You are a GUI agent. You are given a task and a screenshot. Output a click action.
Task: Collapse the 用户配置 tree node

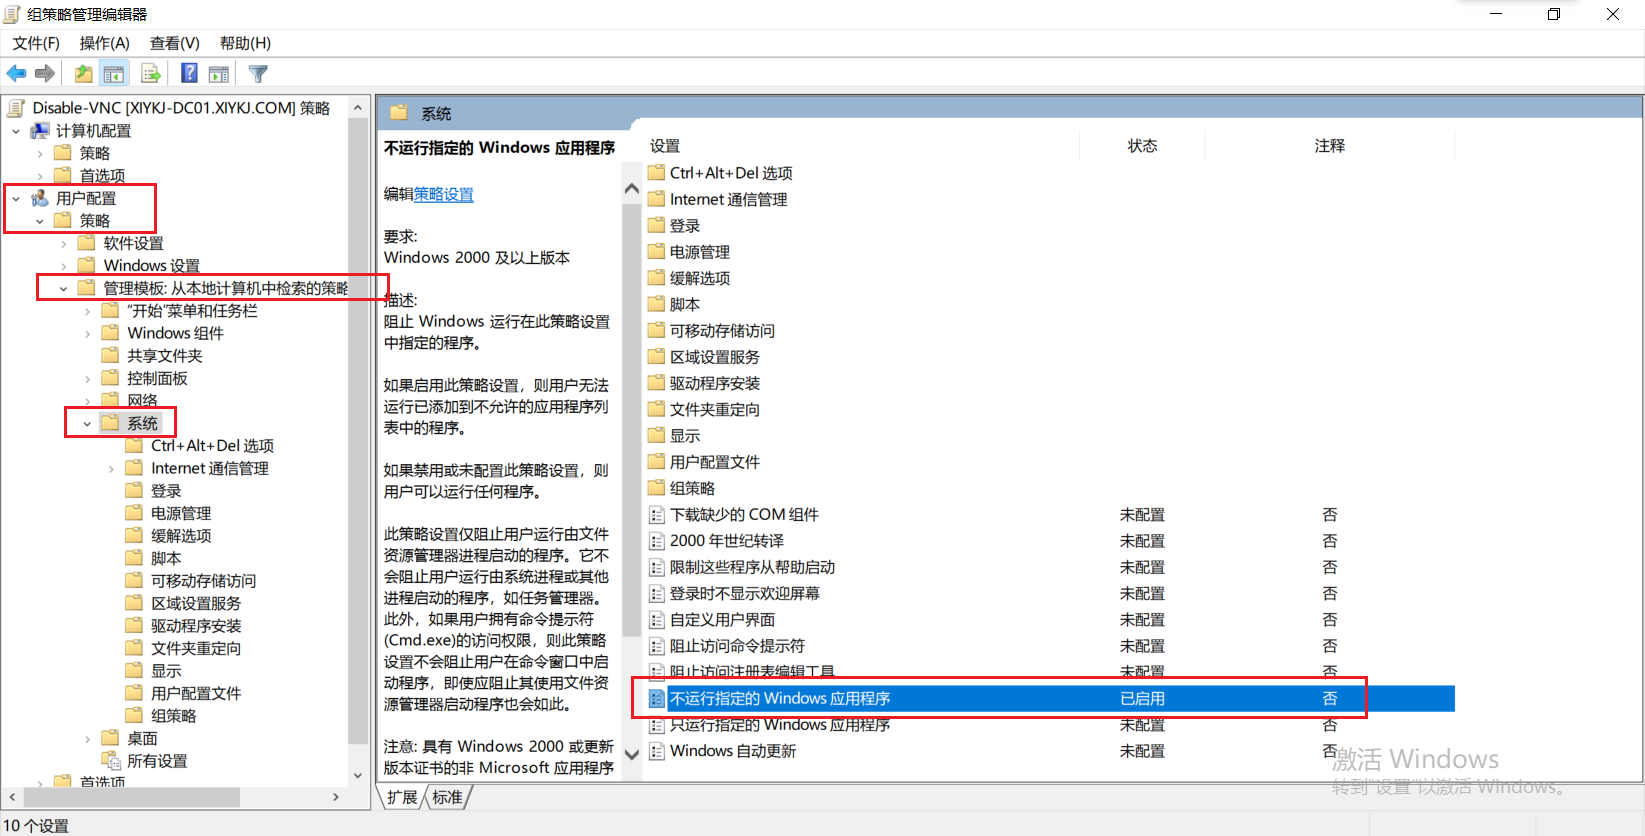pyautogui.click(x=16, y=199)
